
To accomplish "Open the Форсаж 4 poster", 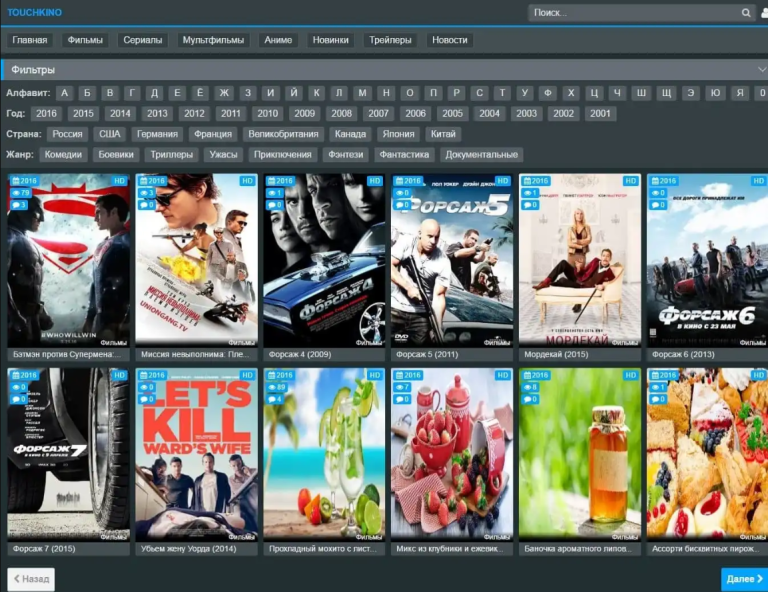I will (324, 260).
